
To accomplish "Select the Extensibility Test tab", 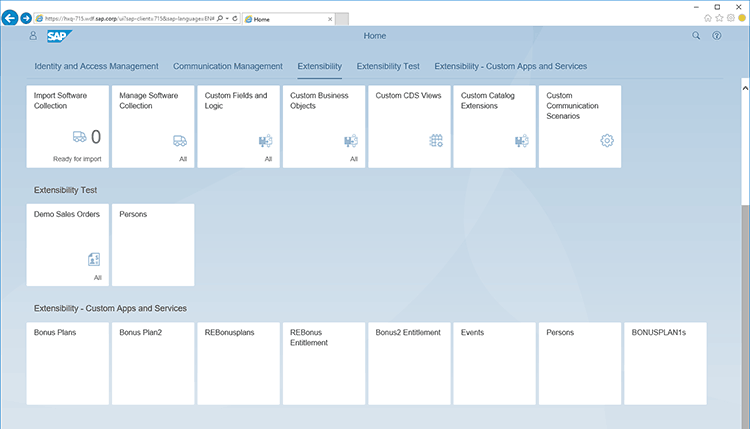I will pyautogui.click(x=388, y=66).
